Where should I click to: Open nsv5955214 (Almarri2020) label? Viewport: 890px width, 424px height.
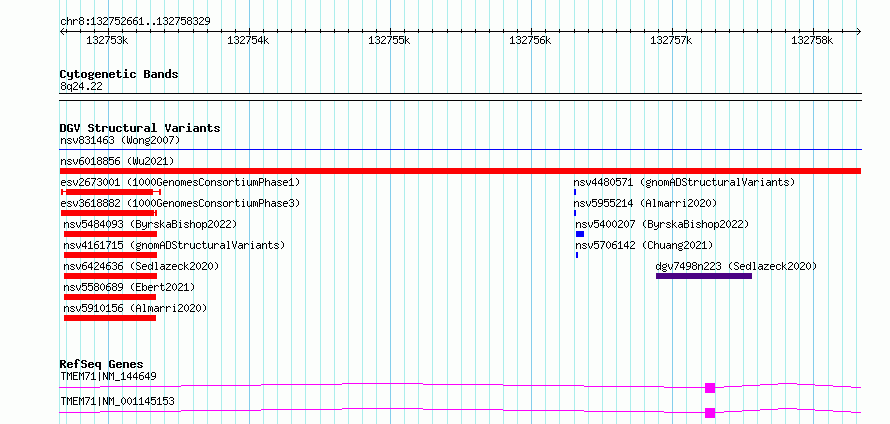pos(645,203)
